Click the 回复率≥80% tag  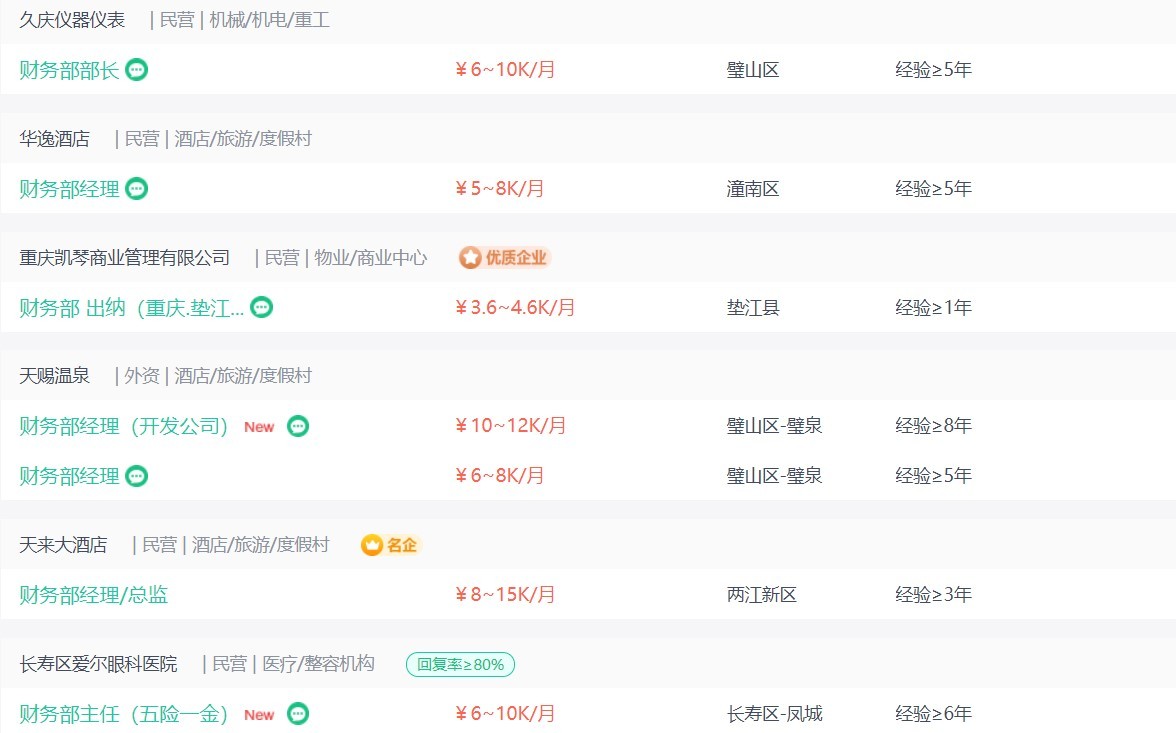tap(460, 665)
